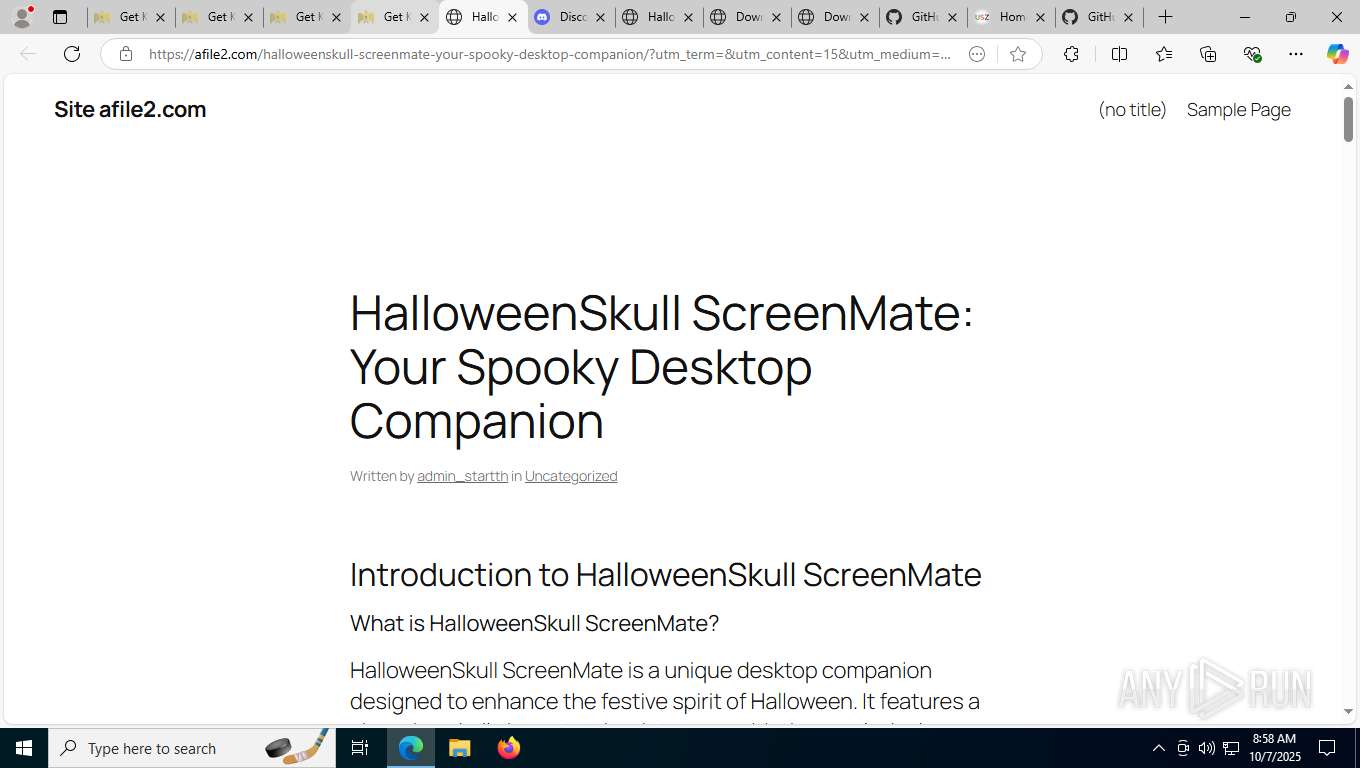This screenshot has width=1360, height=768.
Task: Adjust volume via speaker tray icon
Action: pos(1207,748)
